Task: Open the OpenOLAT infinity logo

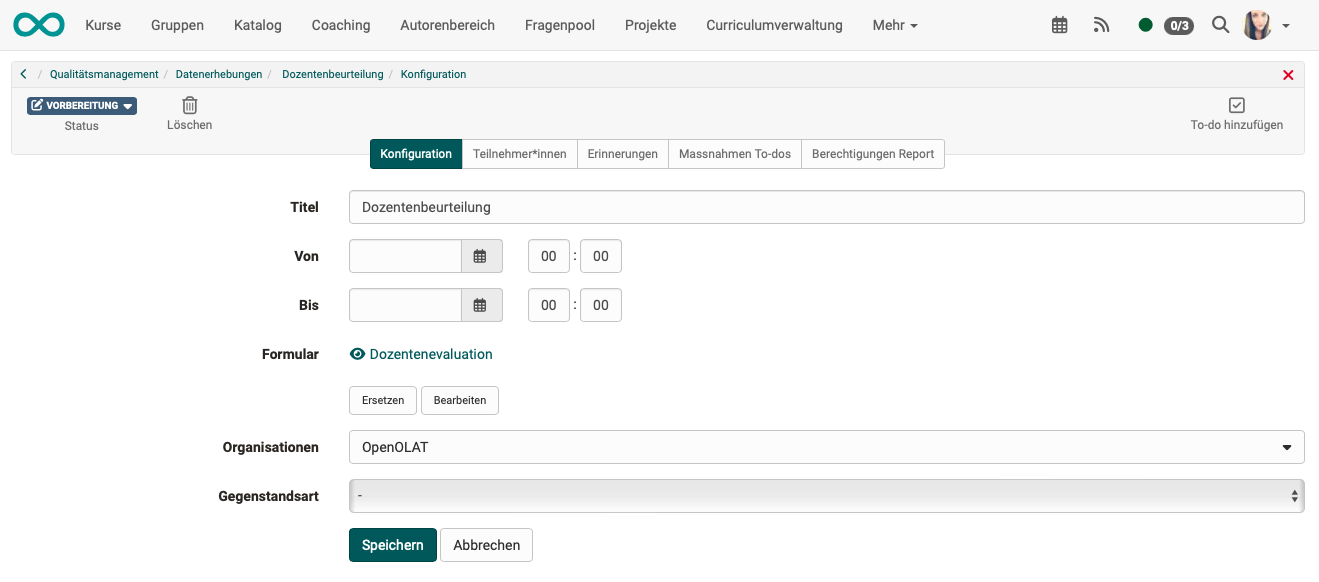Action: tap(38, 24)
